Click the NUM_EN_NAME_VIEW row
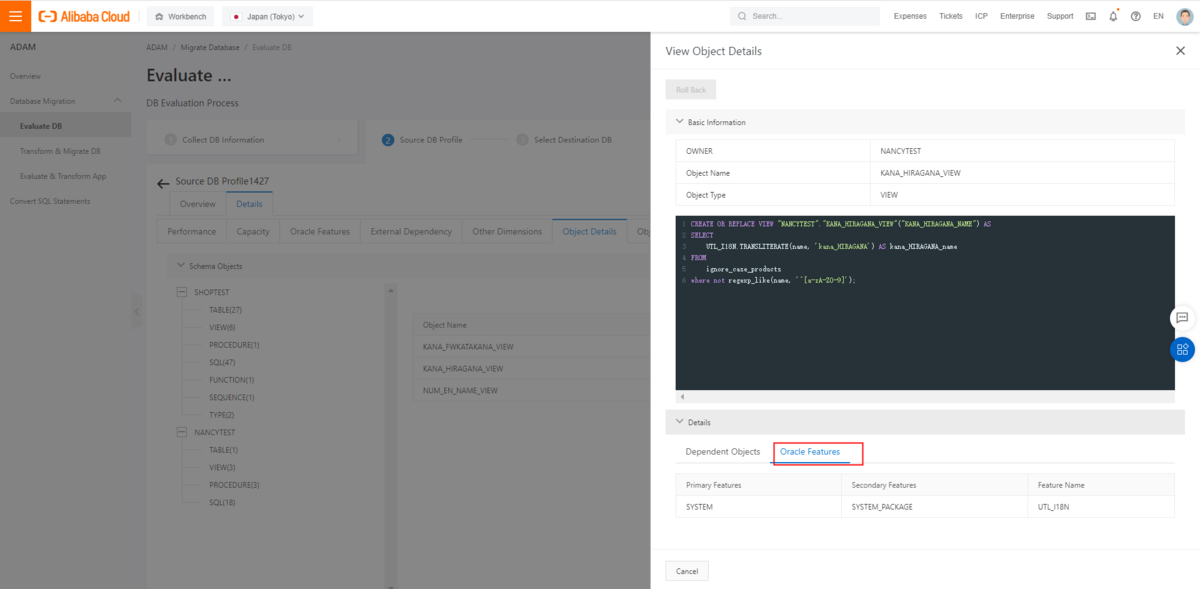Screen dimensions: 1200x589 pyautogui.click(x=531, y=391)
